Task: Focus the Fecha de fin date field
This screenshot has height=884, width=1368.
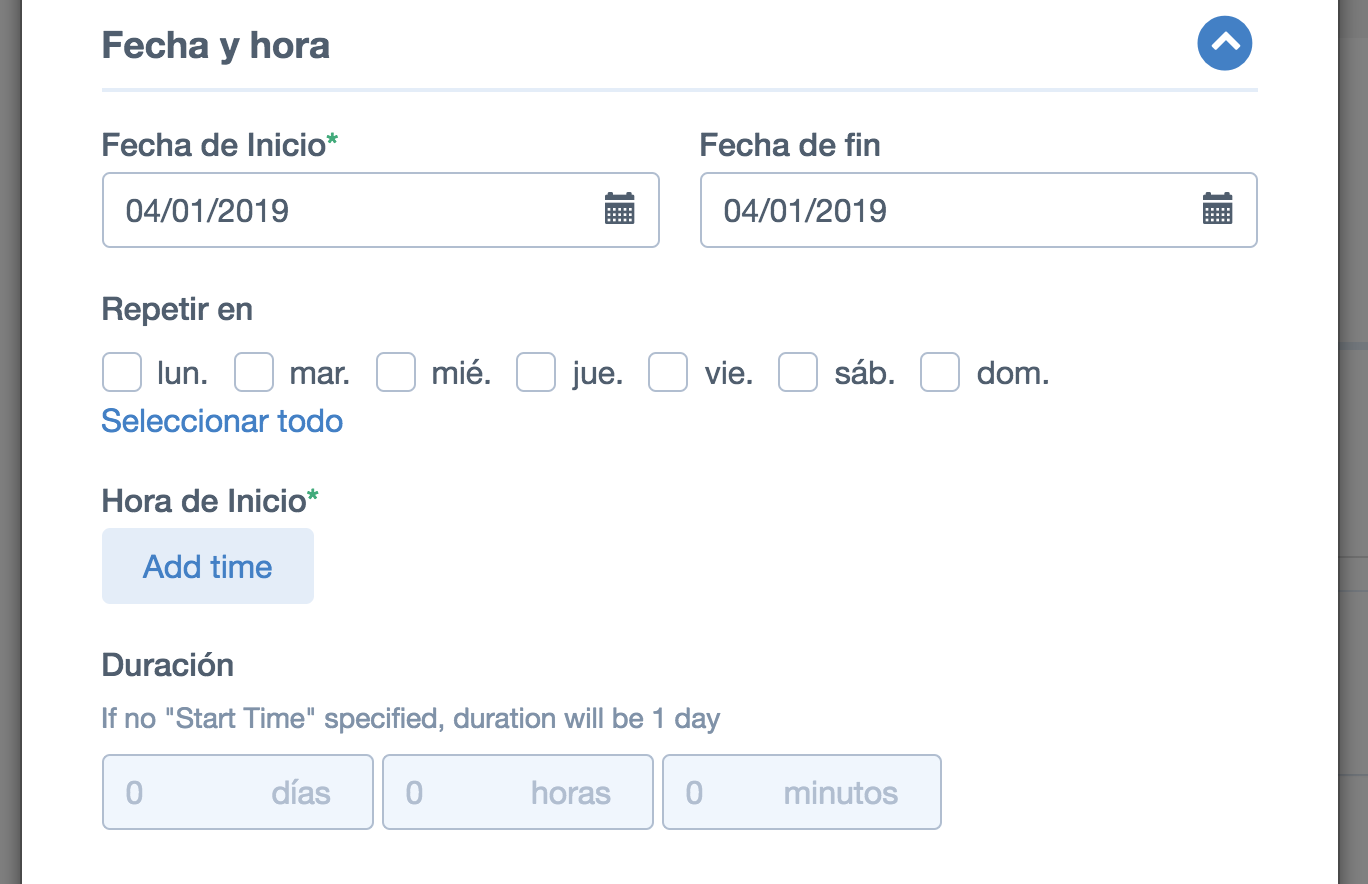Action: tap(979, 210)
